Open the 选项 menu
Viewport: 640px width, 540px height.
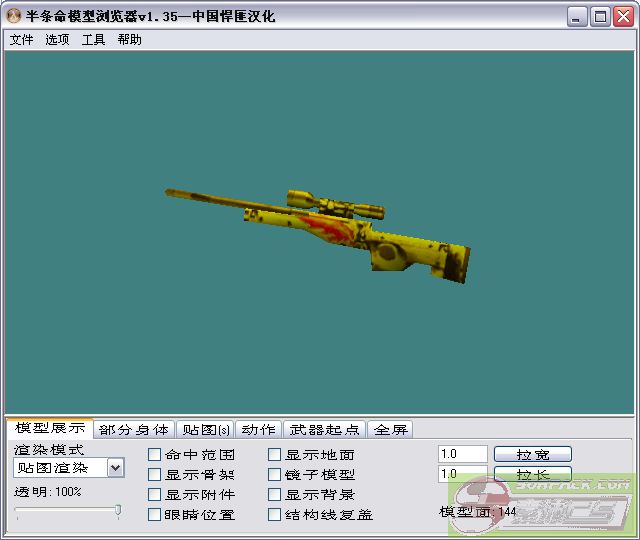pyautogui.click(x=57, y=40)
